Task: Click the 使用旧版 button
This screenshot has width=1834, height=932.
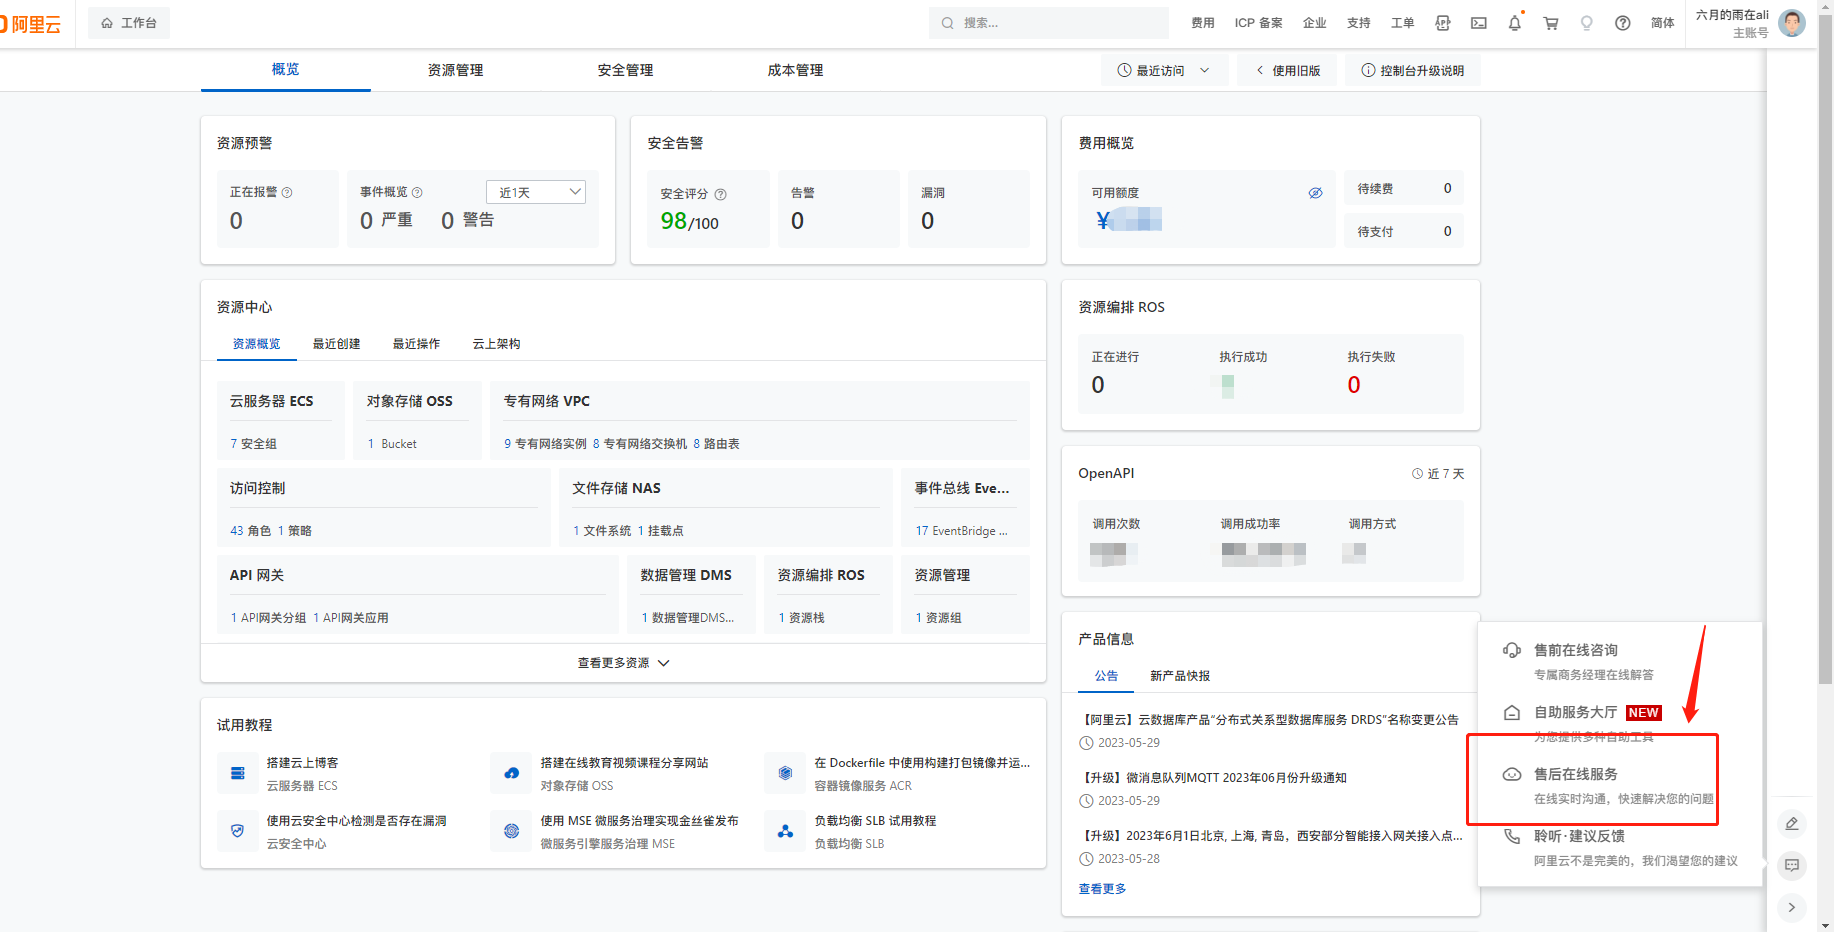Action: tap(1288, 71)
